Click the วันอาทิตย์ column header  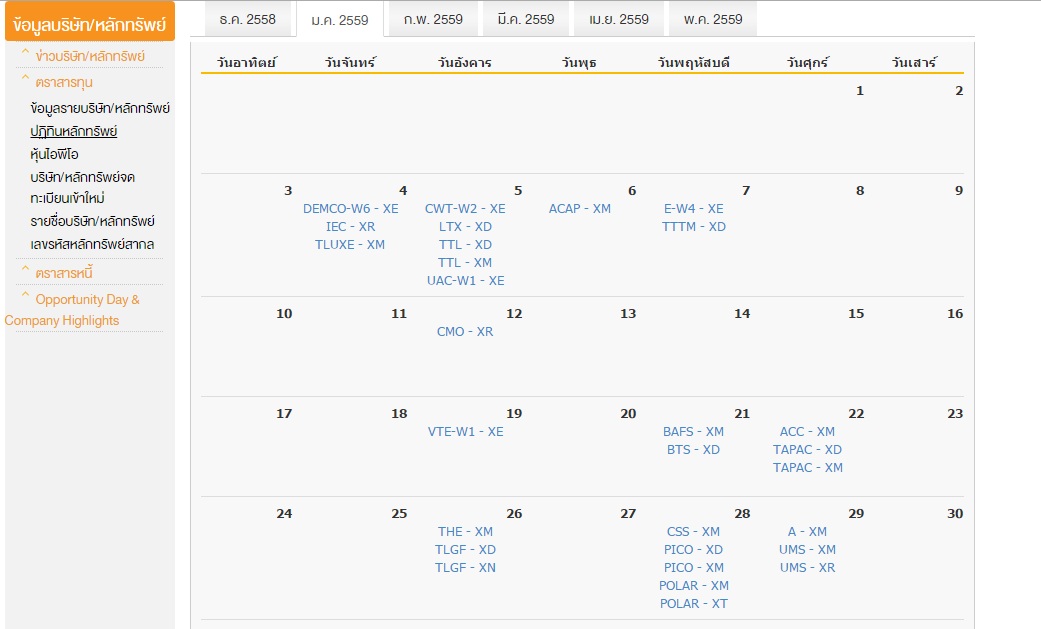246,62
